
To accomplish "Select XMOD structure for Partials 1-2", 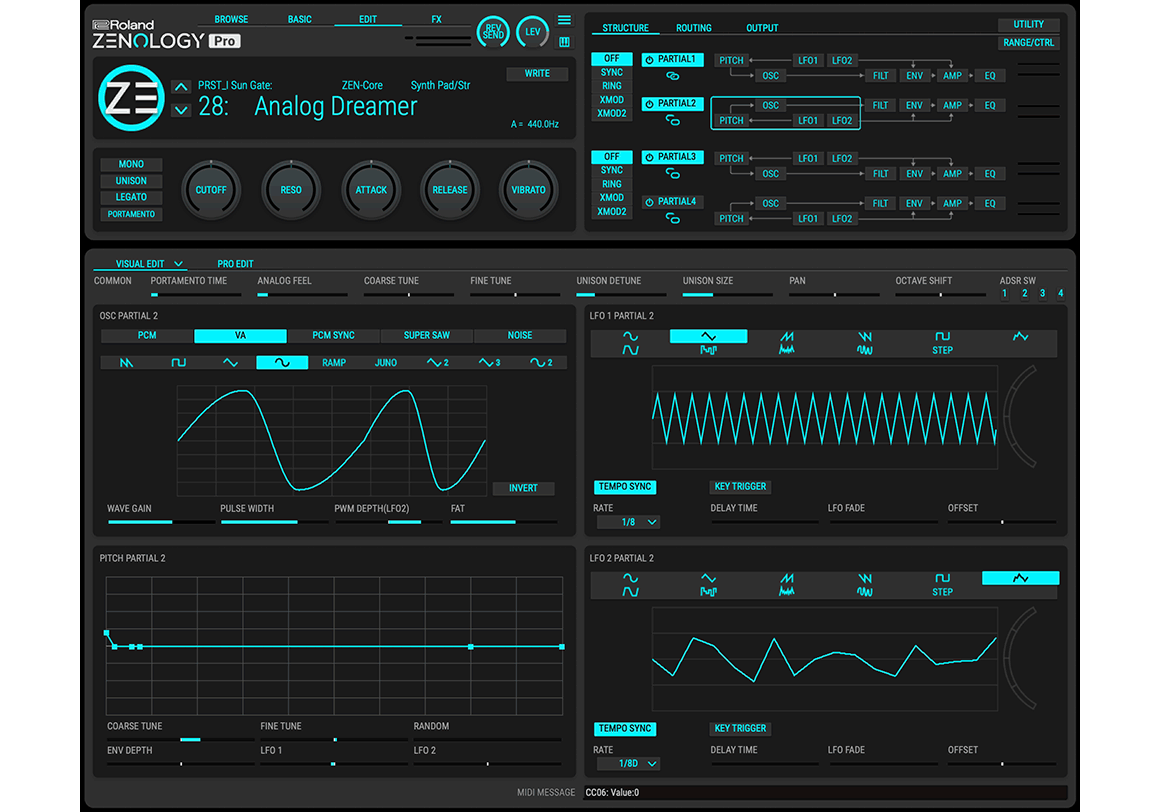I will tap(612, 100).
